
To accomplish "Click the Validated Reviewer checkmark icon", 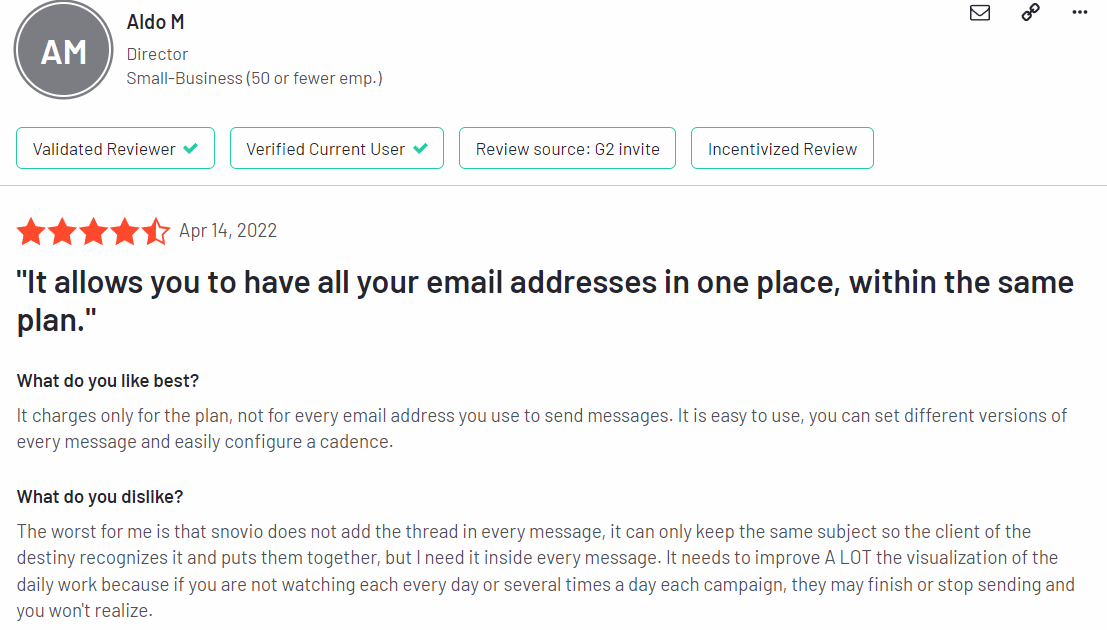I will [x=191, y=148].
